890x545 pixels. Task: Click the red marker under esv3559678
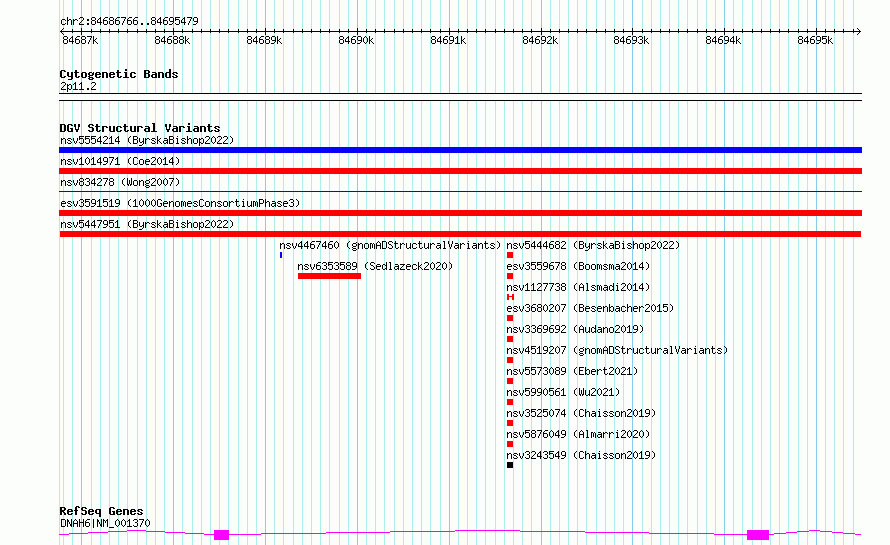pyautogui.click(x=510, y=276)
